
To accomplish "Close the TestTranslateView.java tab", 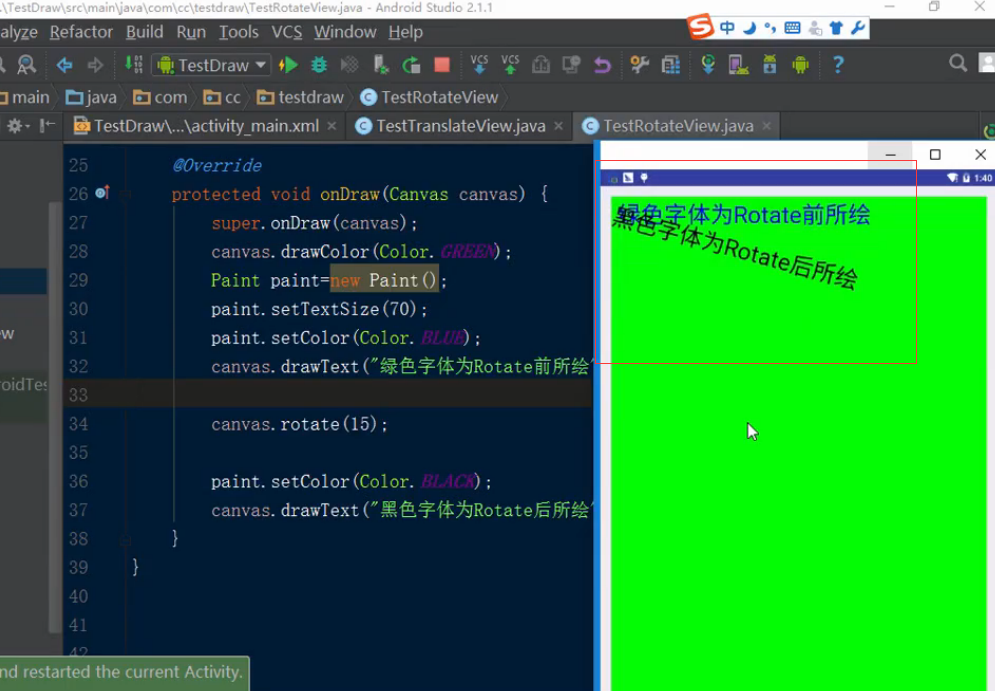I will (x=558, y=126).
